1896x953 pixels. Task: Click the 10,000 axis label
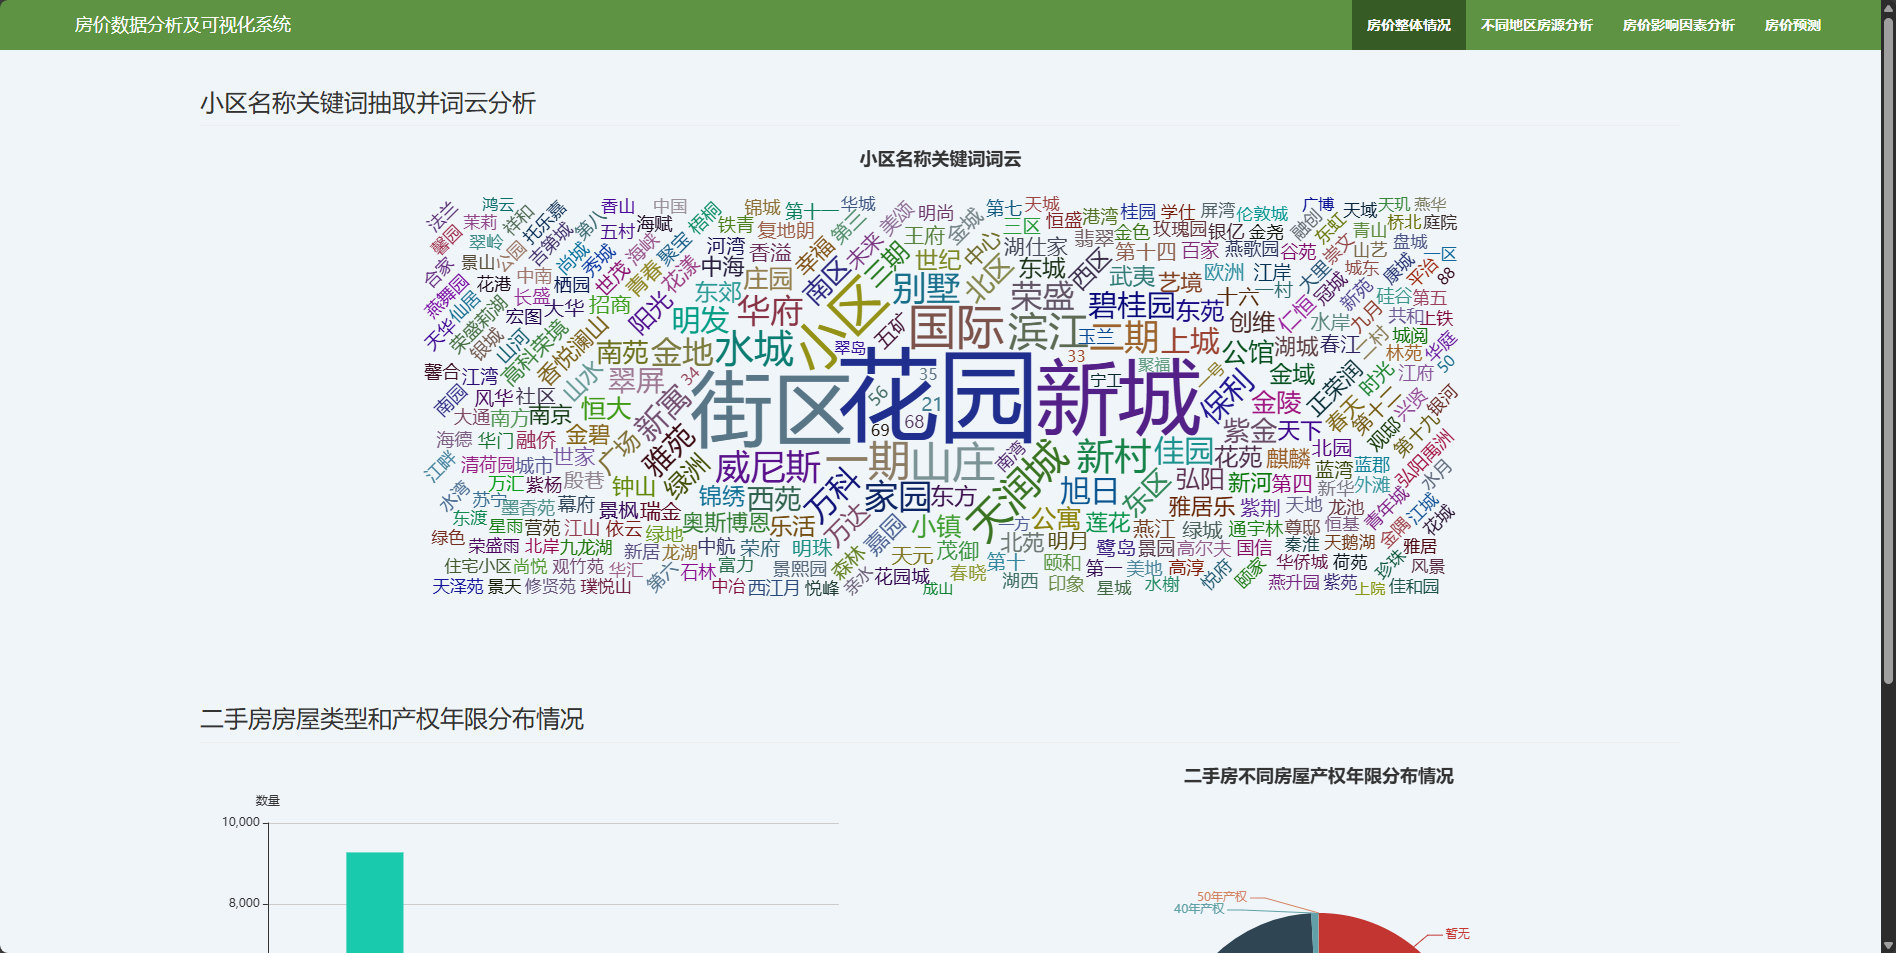(241, 822)
